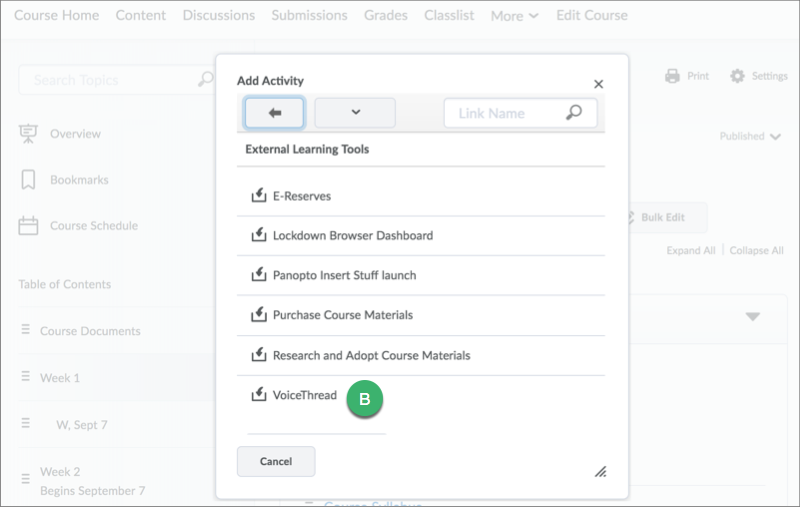Select the Week 1 module

[x=60, y=378]
